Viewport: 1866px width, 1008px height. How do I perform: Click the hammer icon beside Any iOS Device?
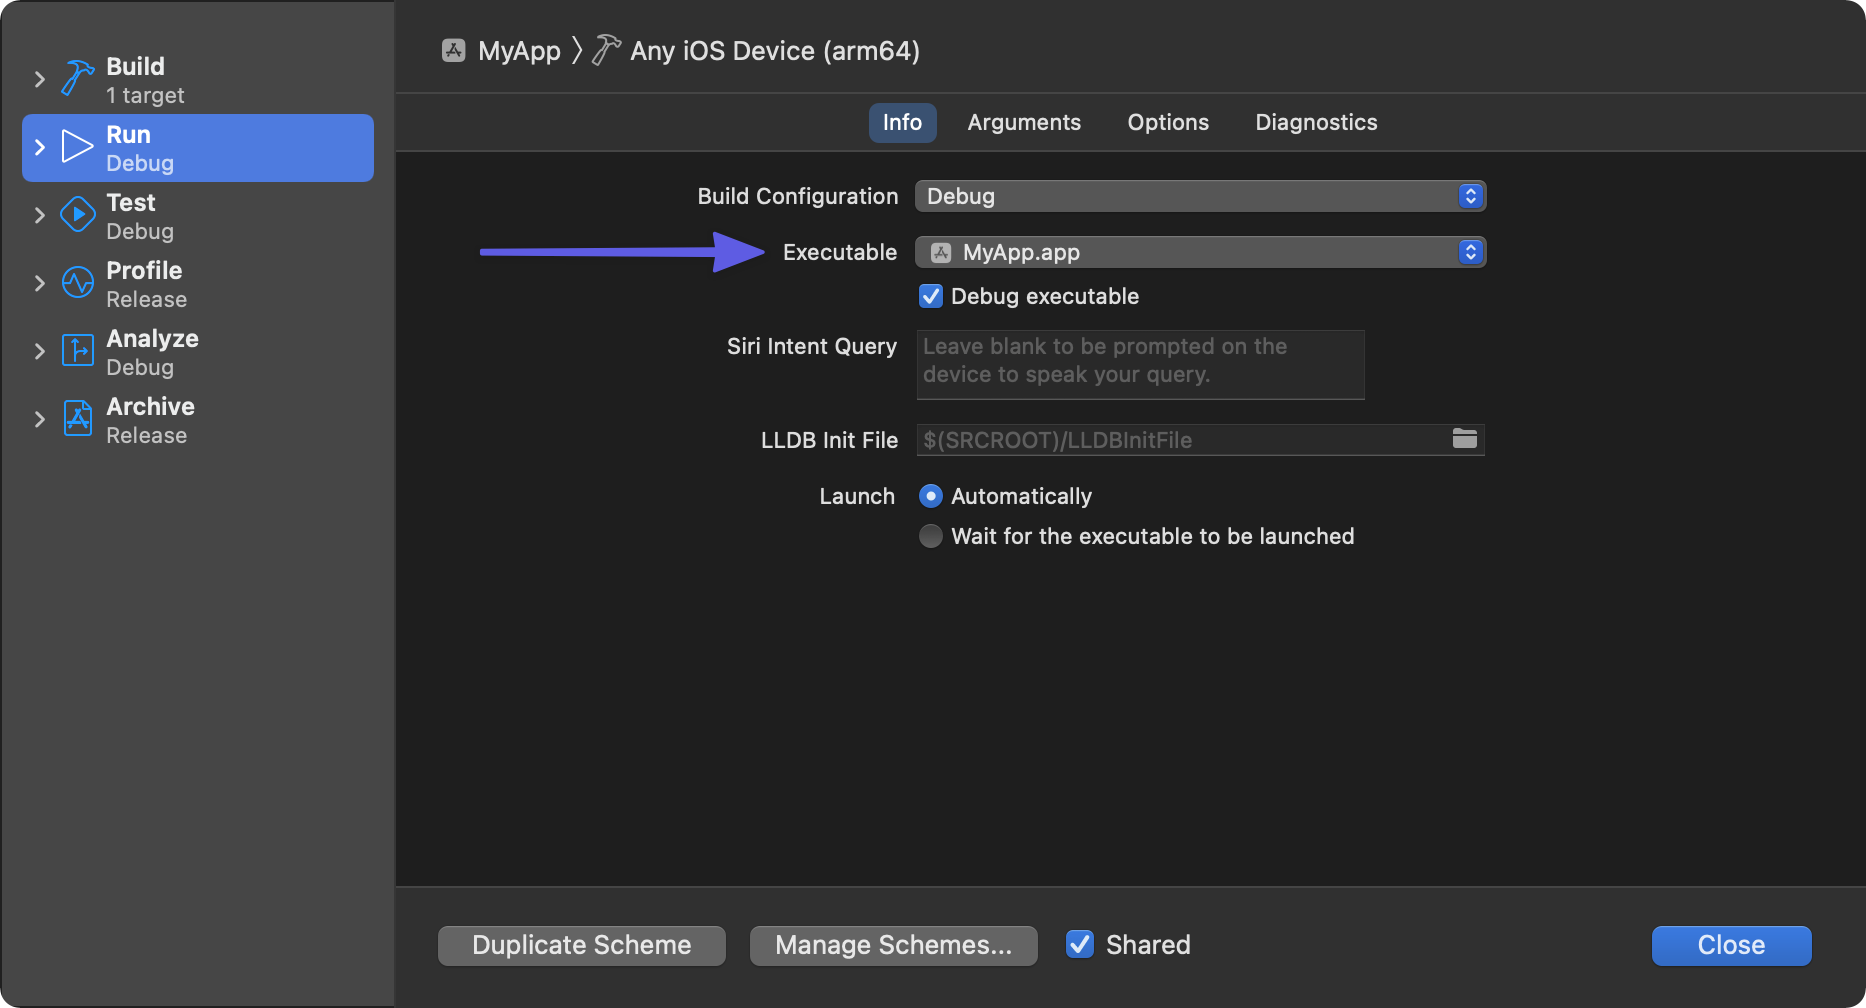[x=605, y=50]
